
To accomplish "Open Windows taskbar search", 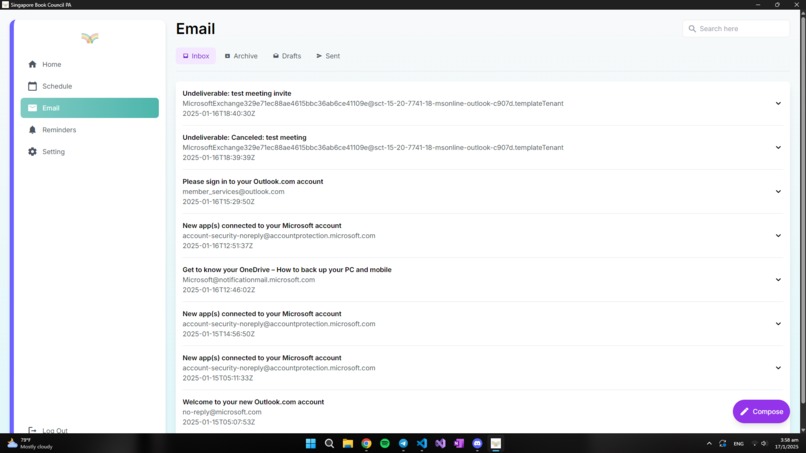I will [x=329, y=443].
